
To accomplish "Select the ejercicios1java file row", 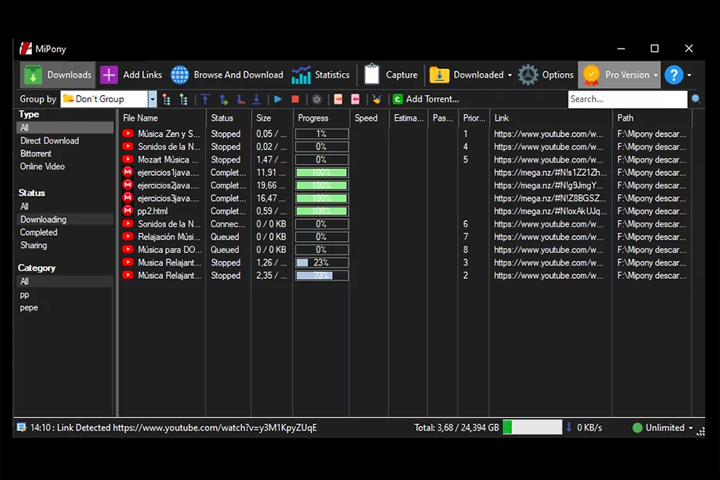I will pyautogui.click(x=404, y=172).
